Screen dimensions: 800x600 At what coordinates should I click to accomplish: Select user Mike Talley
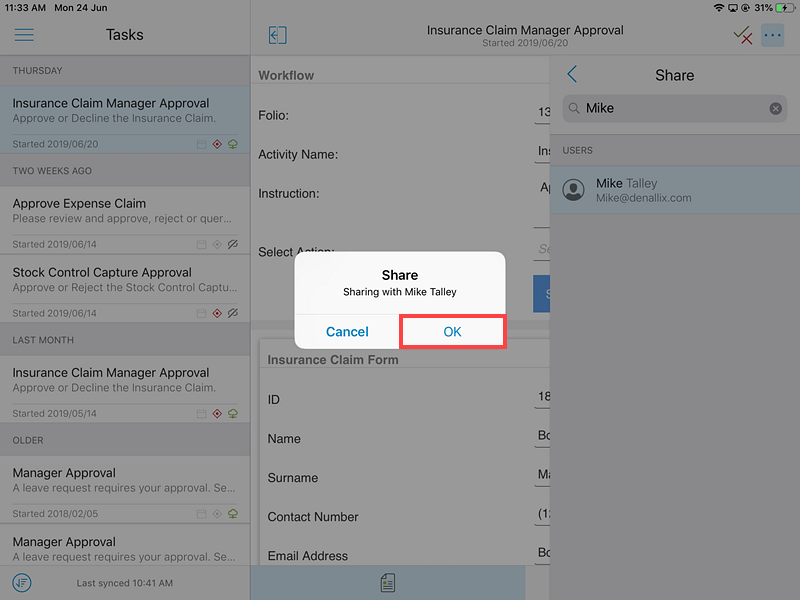coord(674,190)
